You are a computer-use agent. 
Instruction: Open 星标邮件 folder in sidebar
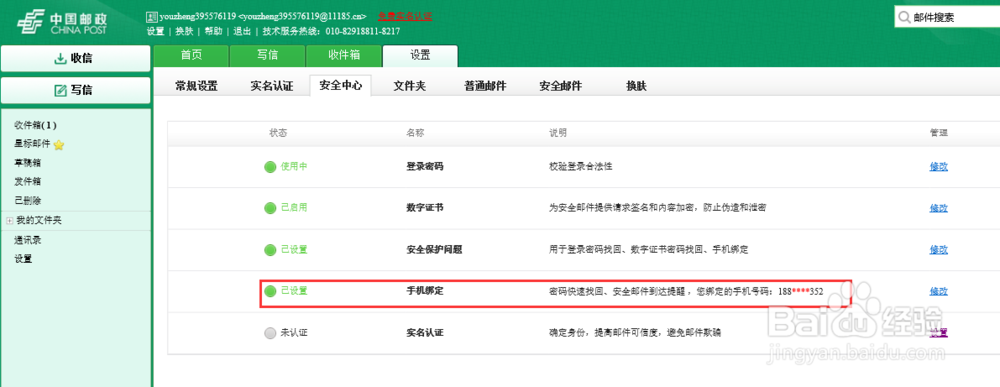[32, 144]
